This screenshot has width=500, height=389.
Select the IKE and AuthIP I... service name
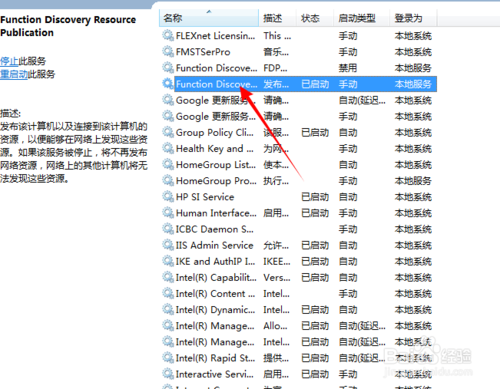tap(215, 261)
